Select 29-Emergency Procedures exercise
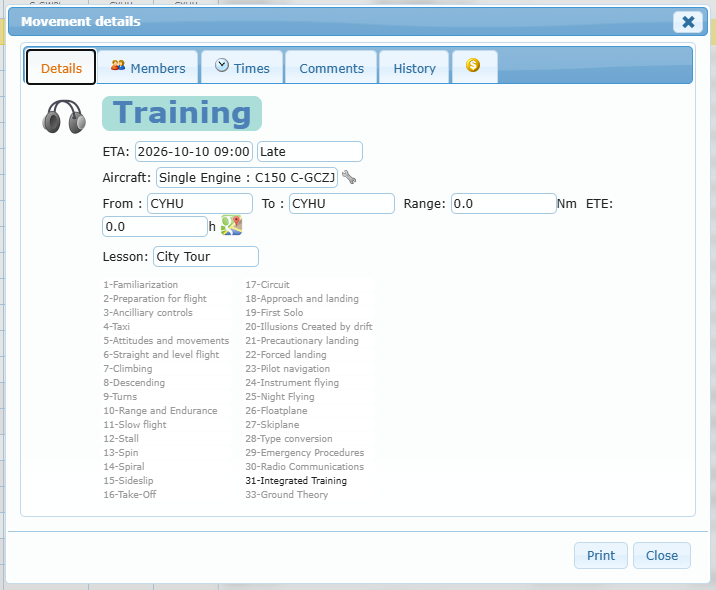Image resolution: width=716 pixels, height=590 pixels. [x=305, y=453]
